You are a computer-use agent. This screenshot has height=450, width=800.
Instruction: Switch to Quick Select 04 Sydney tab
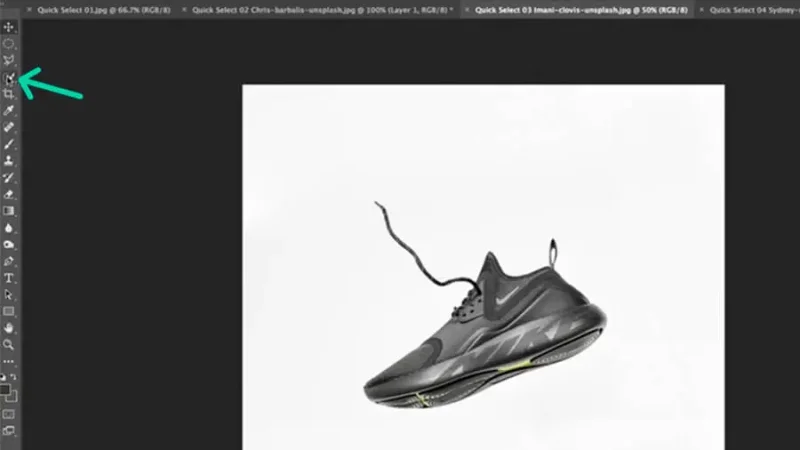click(x=754, y=10)
